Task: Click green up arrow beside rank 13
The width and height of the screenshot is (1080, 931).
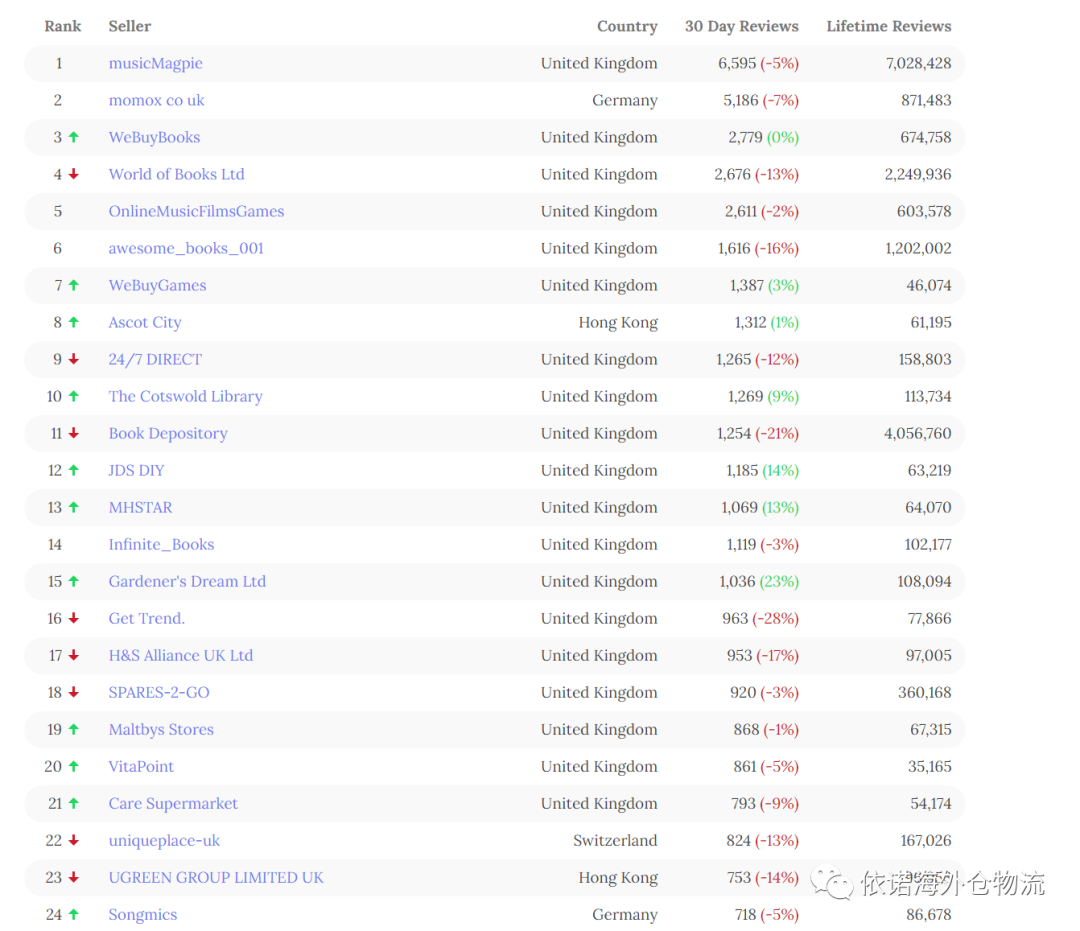Action: coord(74,508)
